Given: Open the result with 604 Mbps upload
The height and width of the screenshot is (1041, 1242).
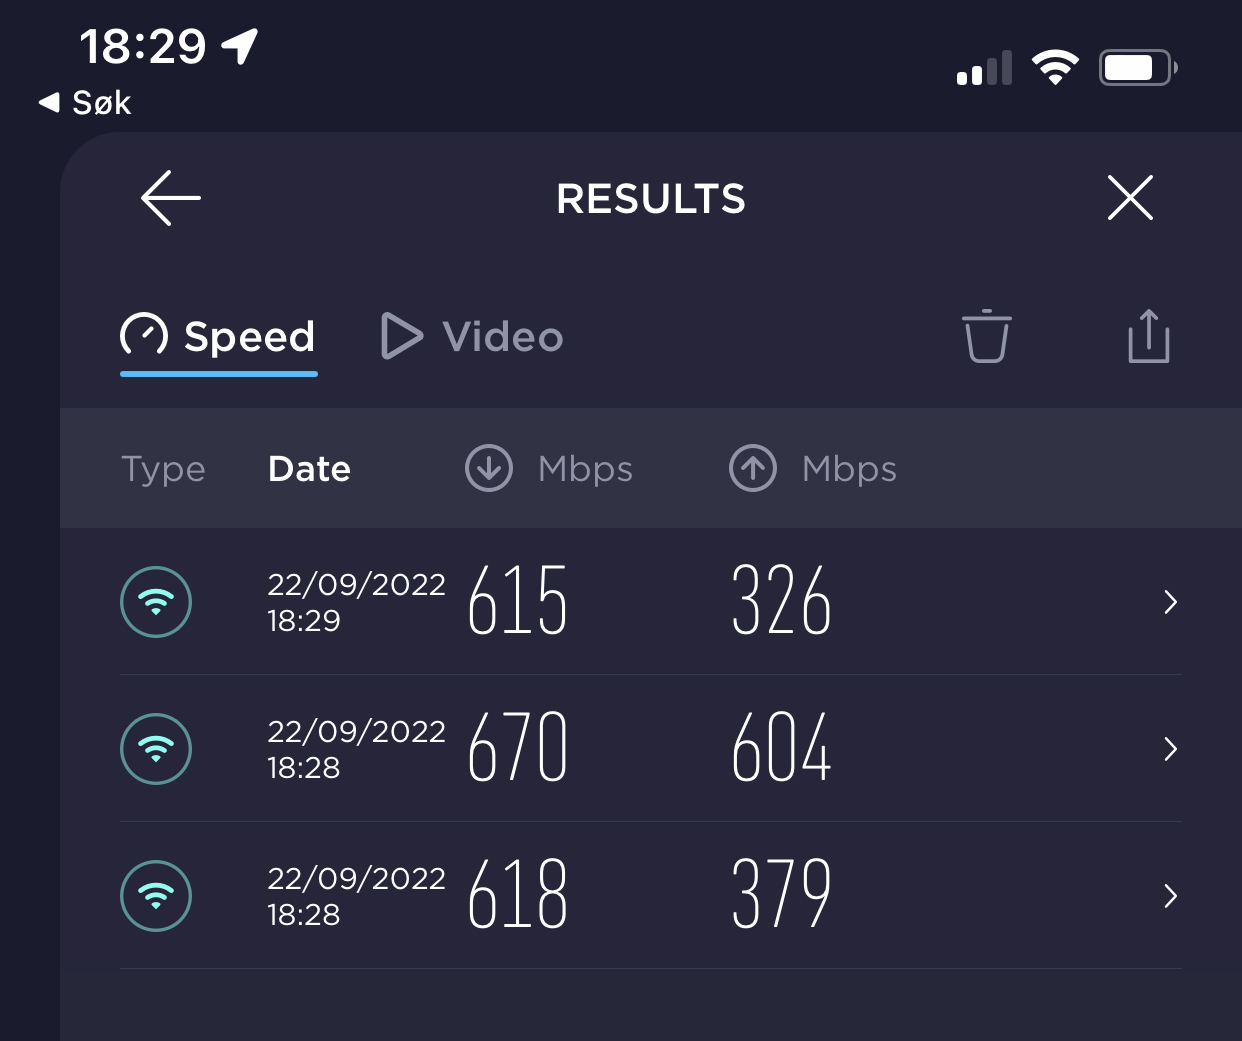Looking at the screenshot, I should point(781,748).
